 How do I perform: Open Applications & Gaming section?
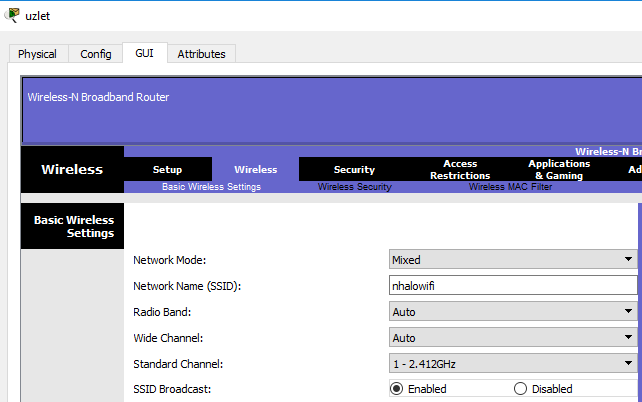(559, 169)
